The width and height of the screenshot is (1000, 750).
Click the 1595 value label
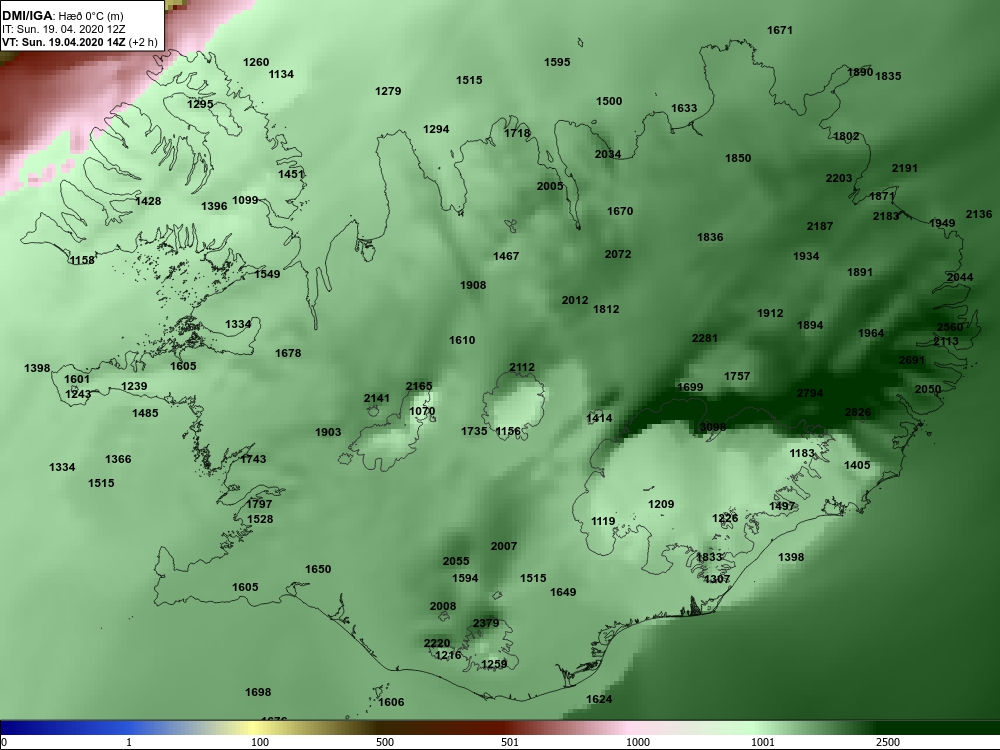557,62
